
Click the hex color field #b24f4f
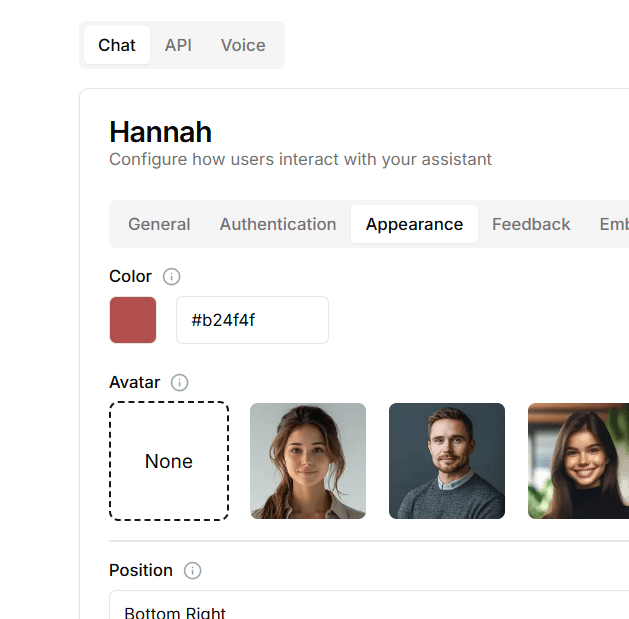pos(252,320)
